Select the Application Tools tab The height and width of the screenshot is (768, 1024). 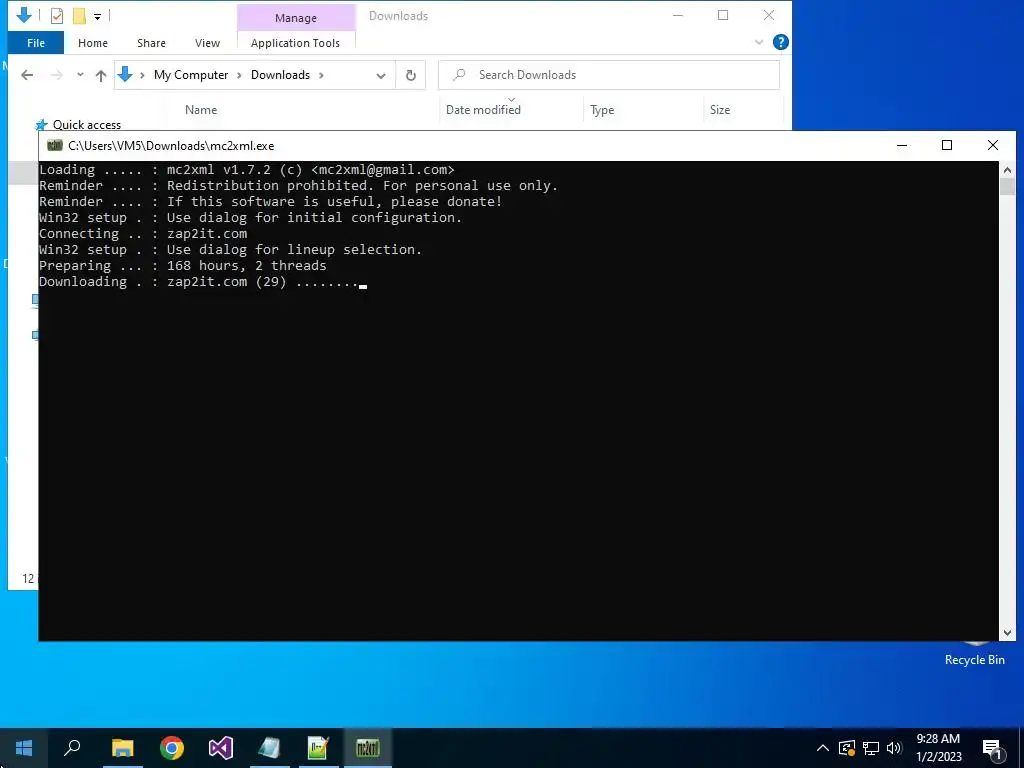click(x=295, y=43)
